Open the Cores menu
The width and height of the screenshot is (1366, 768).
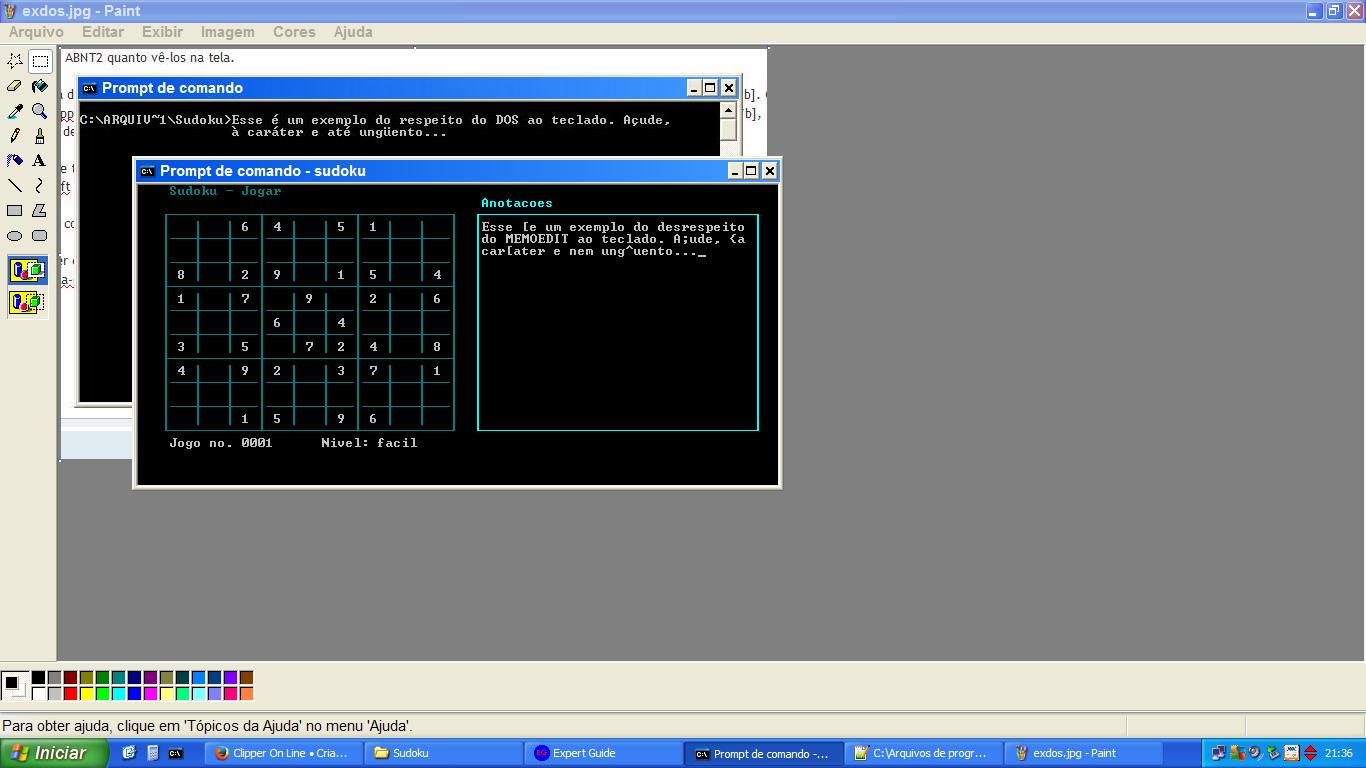pyautogui.click(x=294, y=32)
